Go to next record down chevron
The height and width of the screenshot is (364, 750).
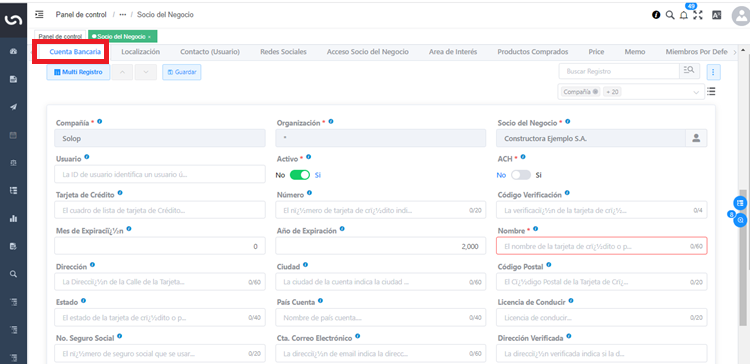[146, 72]
